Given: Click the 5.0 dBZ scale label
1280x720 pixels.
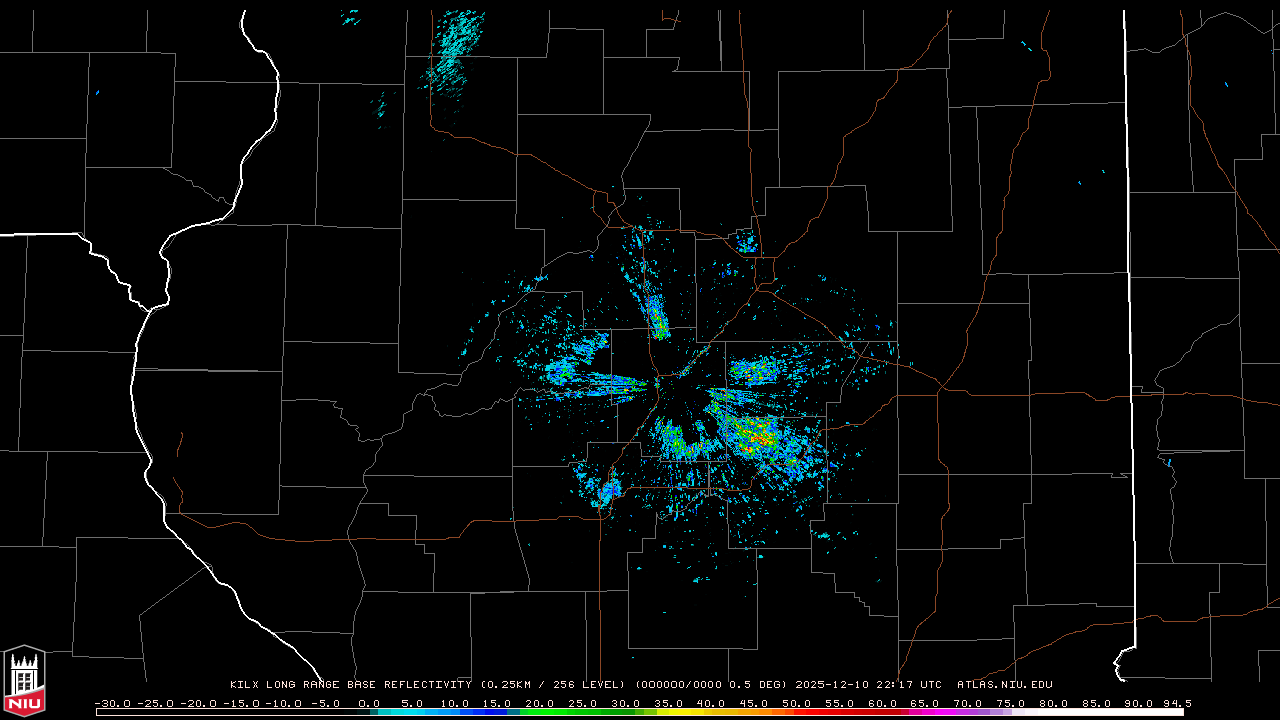Looking at the screenshot, I should click(412, 703).
